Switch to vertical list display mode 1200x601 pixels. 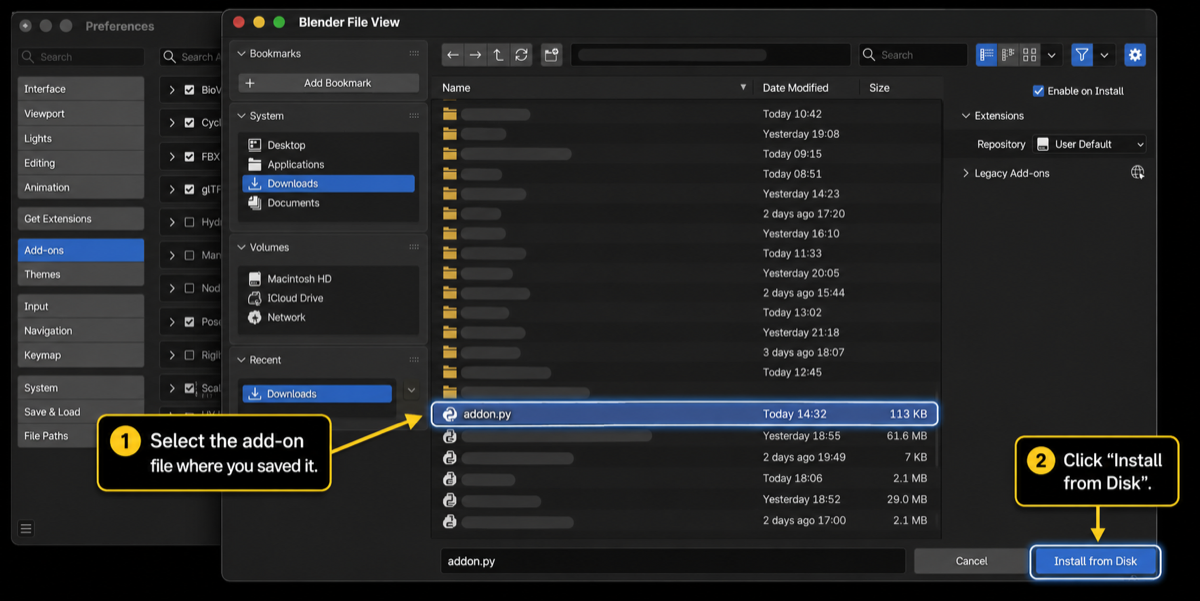coord(987,55)
